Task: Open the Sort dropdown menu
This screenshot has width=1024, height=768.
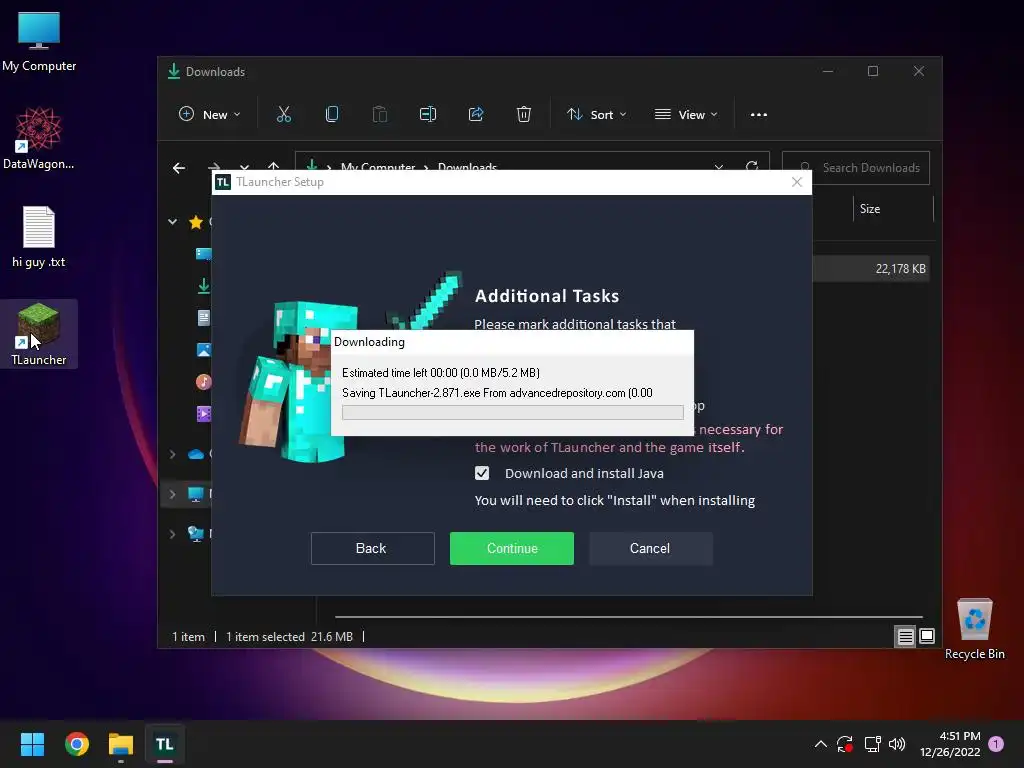Action: pyautogui.click(x=596, y=114)
